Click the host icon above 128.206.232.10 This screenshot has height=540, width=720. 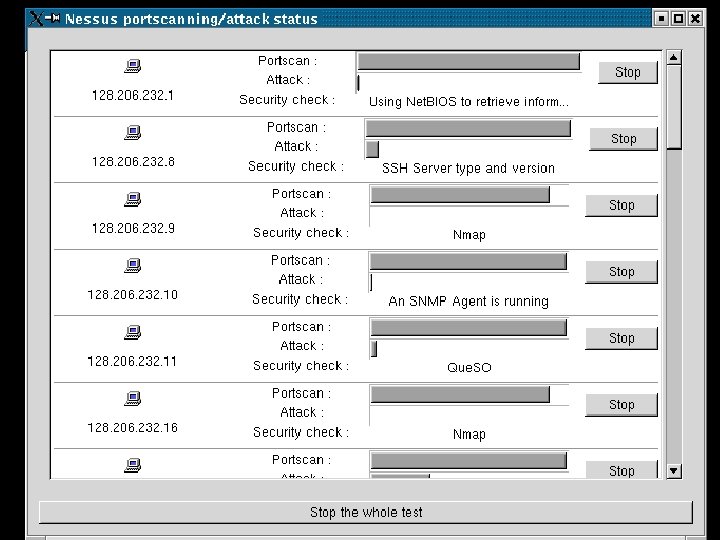tap(133, 265)
